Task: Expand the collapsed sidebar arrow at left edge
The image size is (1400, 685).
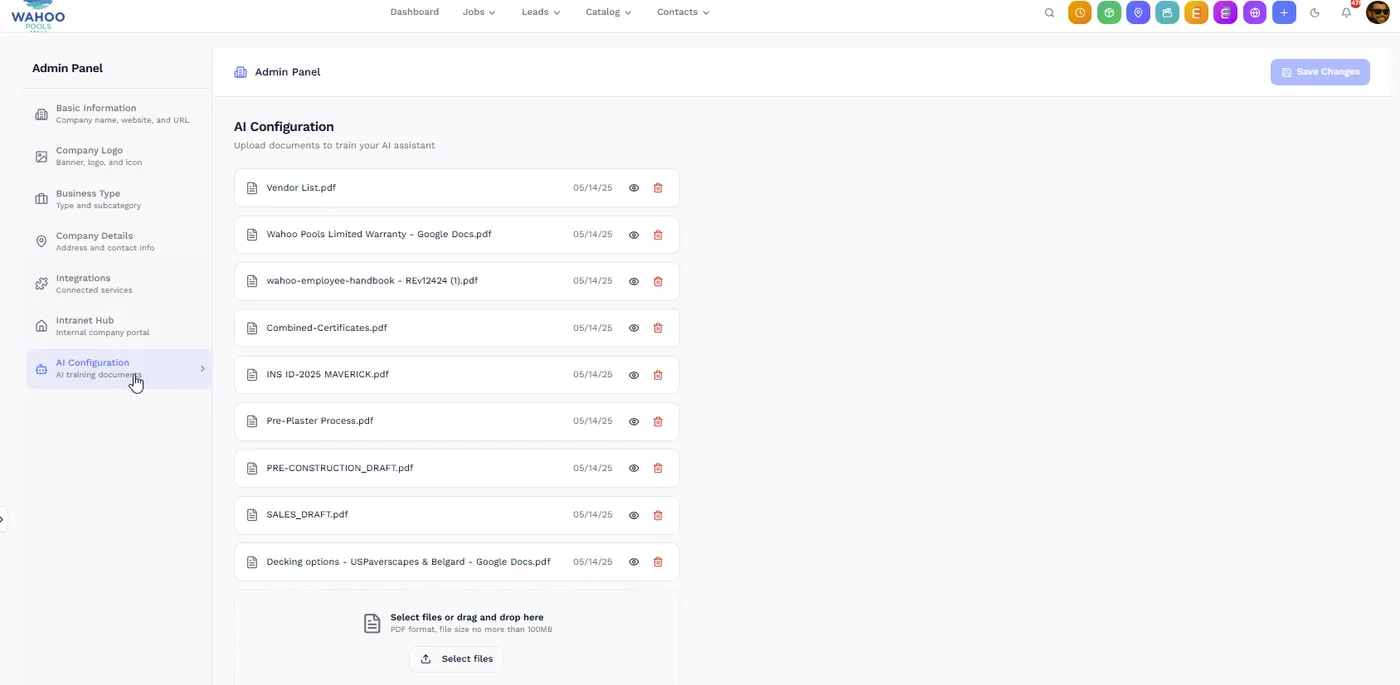Action: point(3,519)
